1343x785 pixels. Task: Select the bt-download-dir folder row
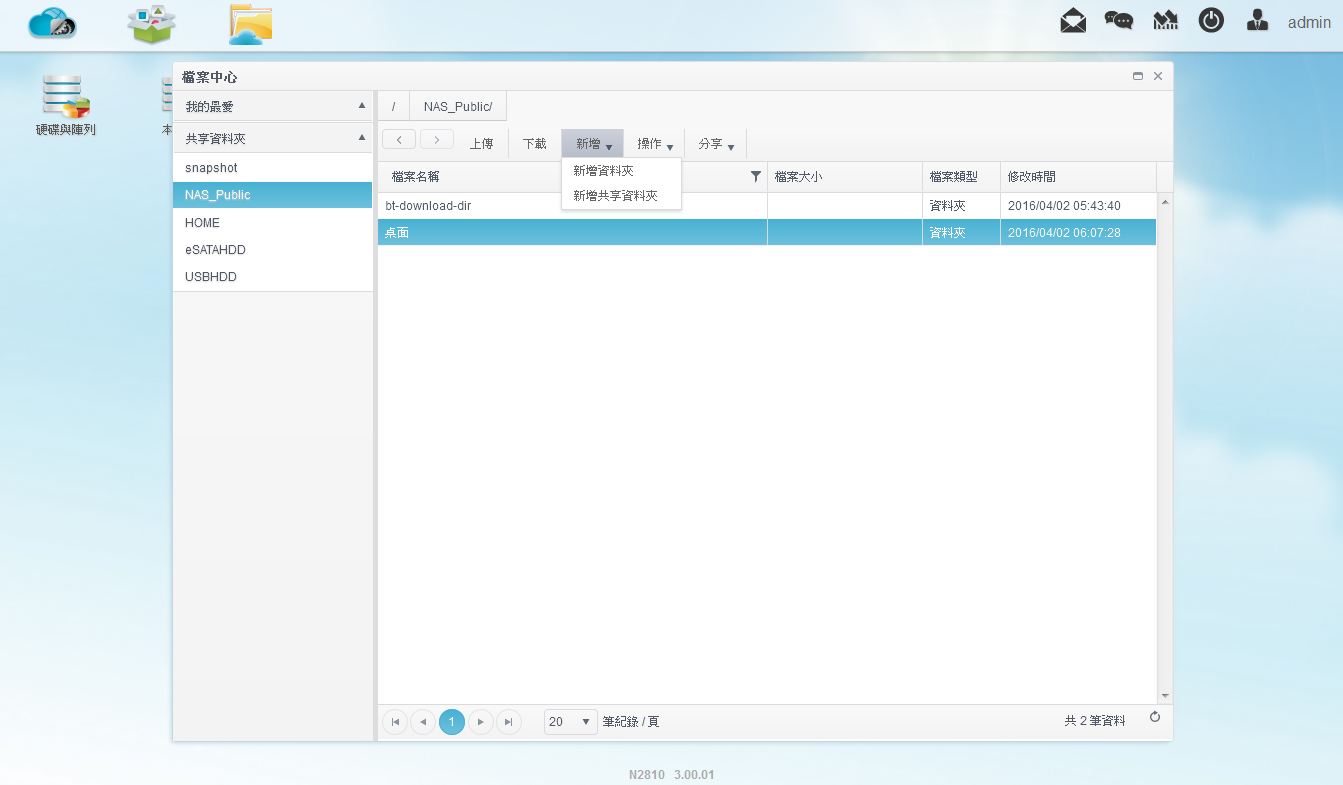[767, 206]
